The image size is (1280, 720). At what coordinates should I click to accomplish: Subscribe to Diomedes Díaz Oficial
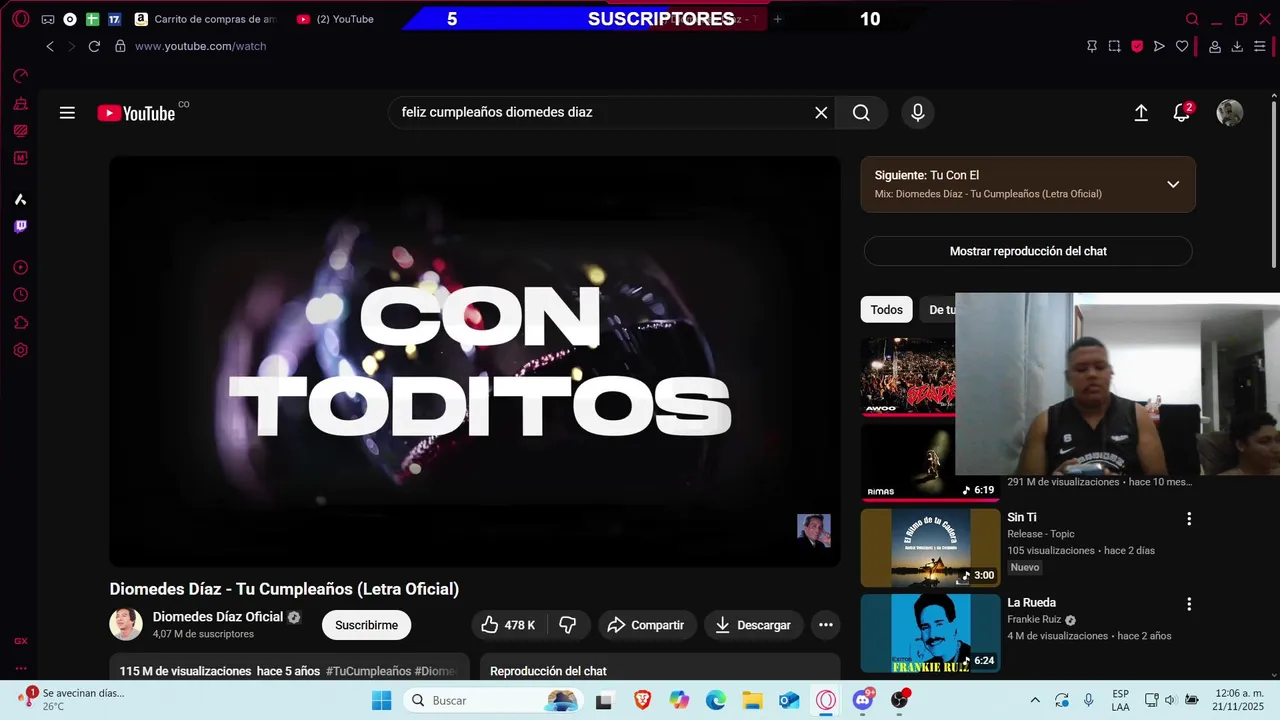coord(366,625)
